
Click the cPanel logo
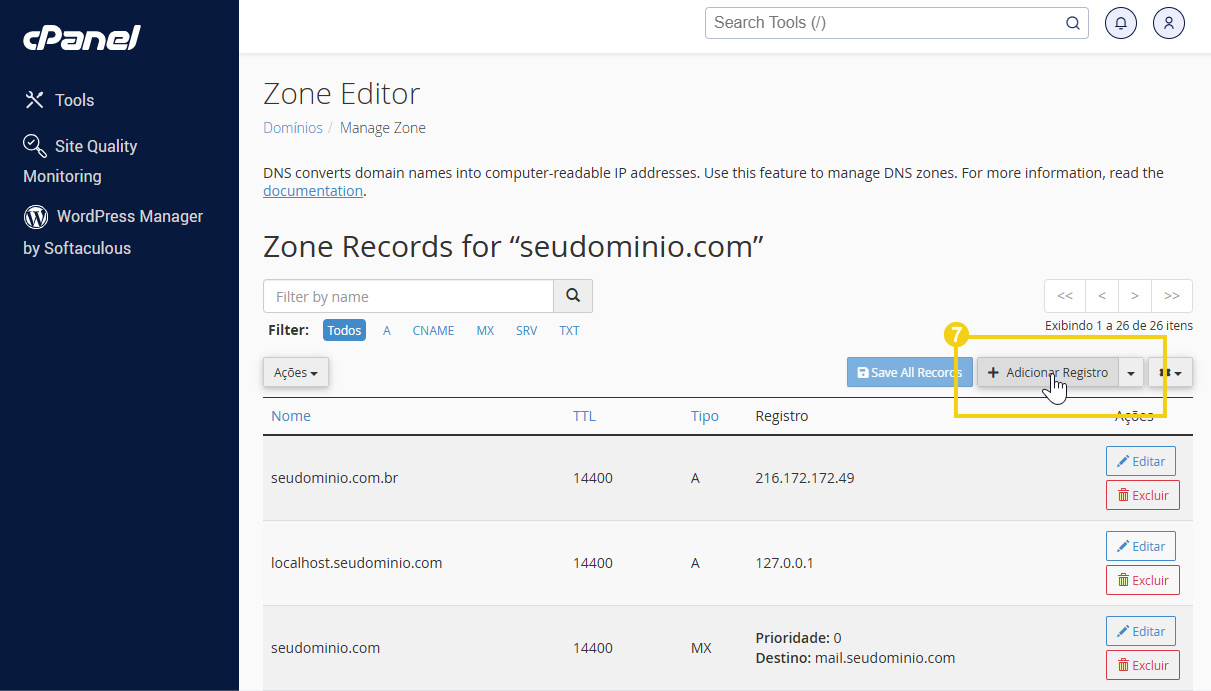point(82,38)
